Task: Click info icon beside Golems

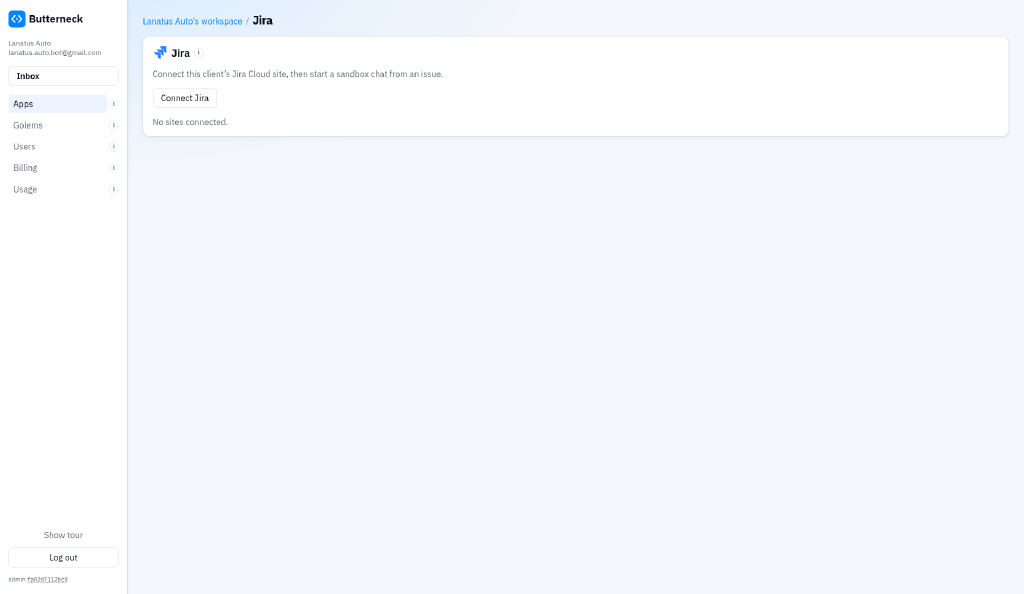Action: tap(114, 125)
